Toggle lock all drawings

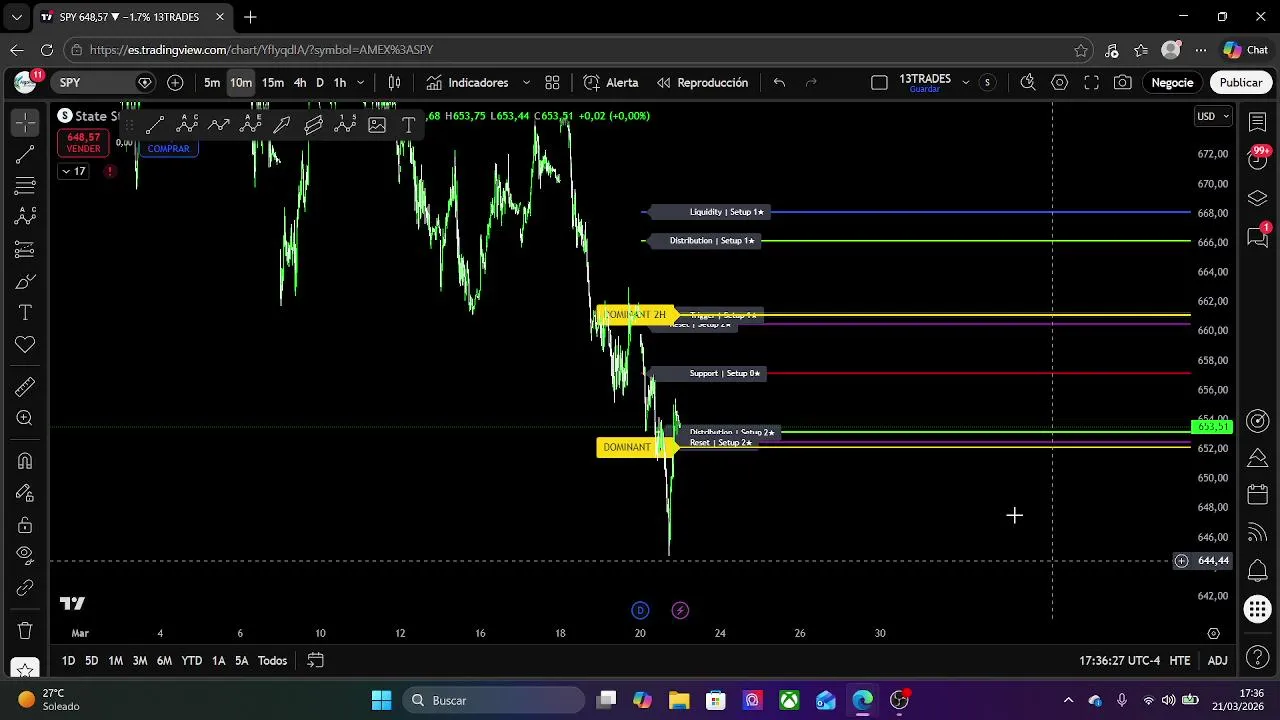25,525
